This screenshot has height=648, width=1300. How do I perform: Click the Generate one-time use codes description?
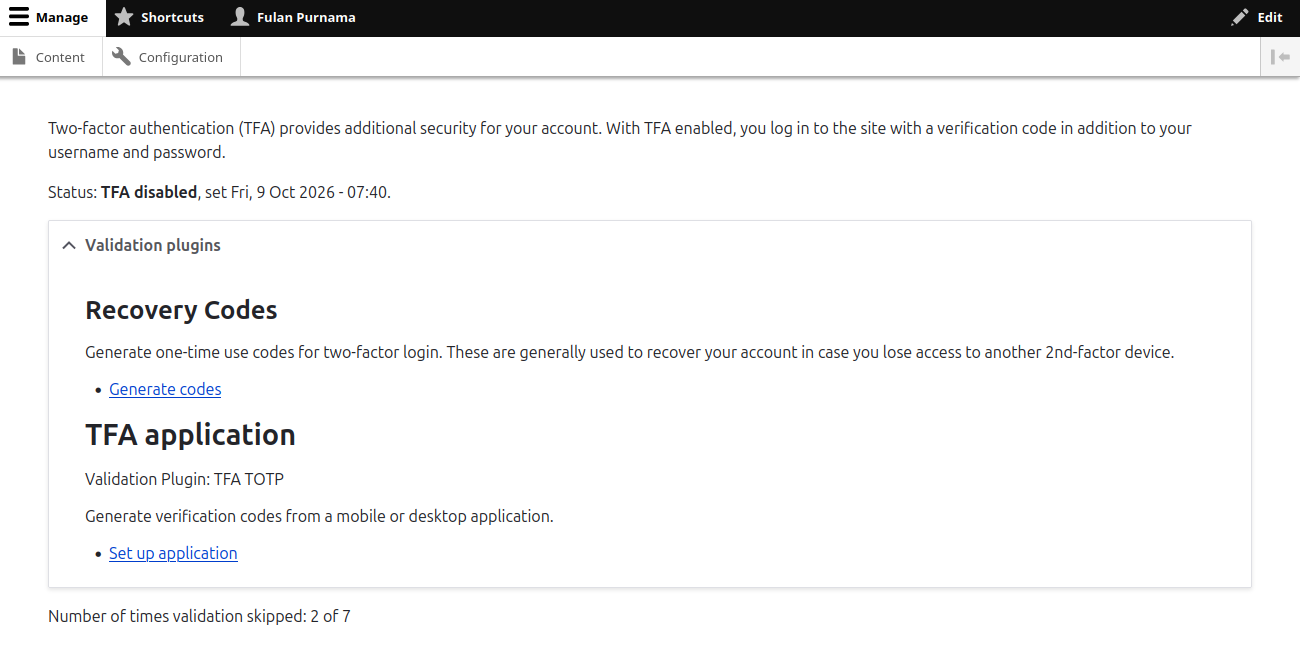click(x=629, y=352)
